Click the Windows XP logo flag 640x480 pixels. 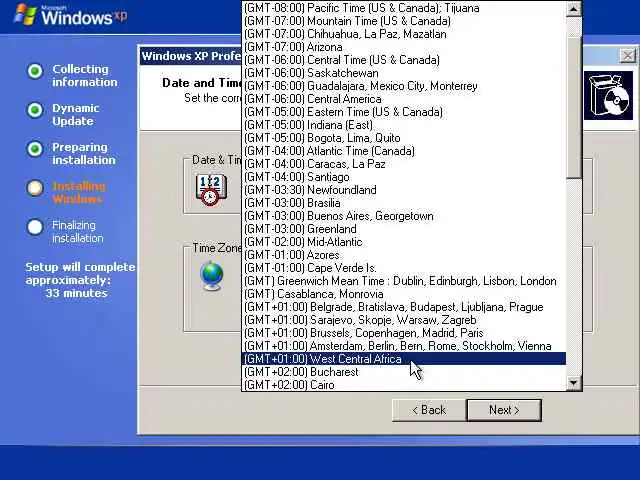tap(24, 14)
